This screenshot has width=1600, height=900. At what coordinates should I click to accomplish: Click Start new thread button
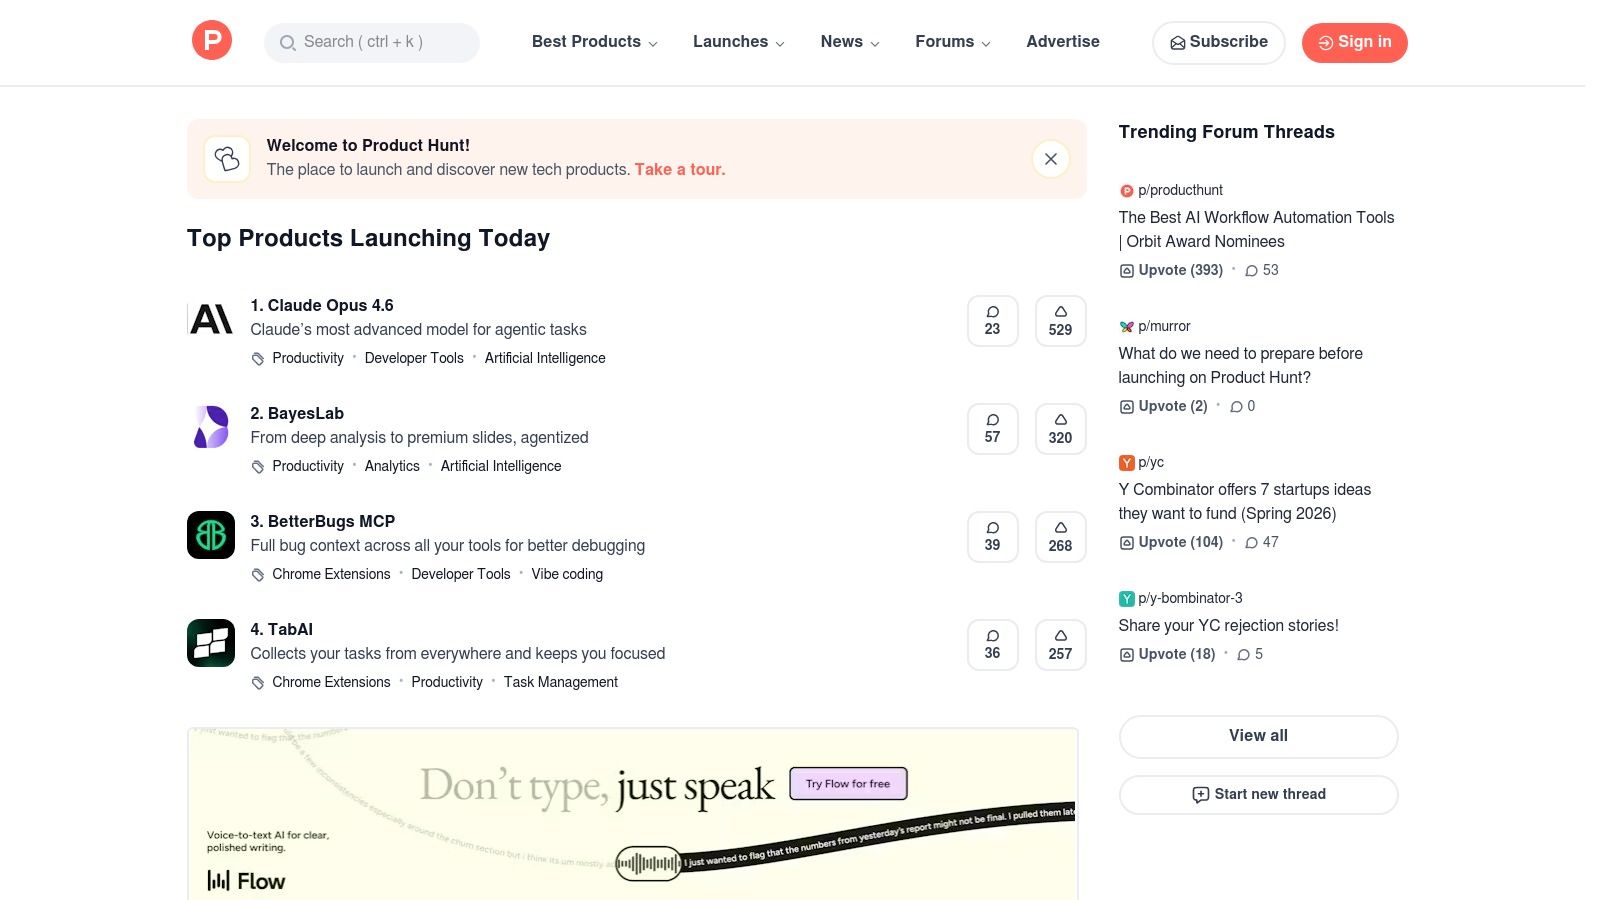1258,794
